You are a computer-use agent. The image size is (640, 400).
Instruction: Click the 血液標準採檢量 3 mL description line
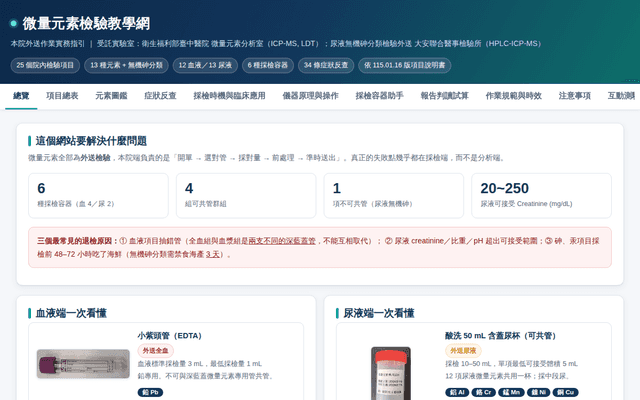click(200, 364)
